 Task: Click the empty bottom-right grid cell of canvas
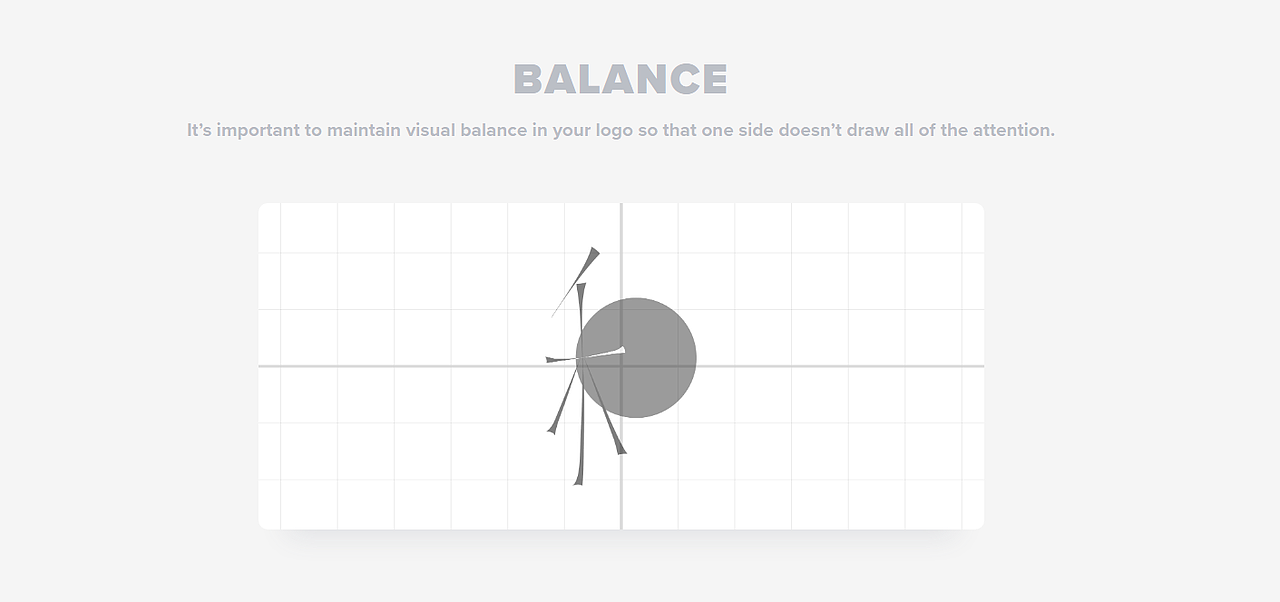pyautogui.click(x=933, y=504)
